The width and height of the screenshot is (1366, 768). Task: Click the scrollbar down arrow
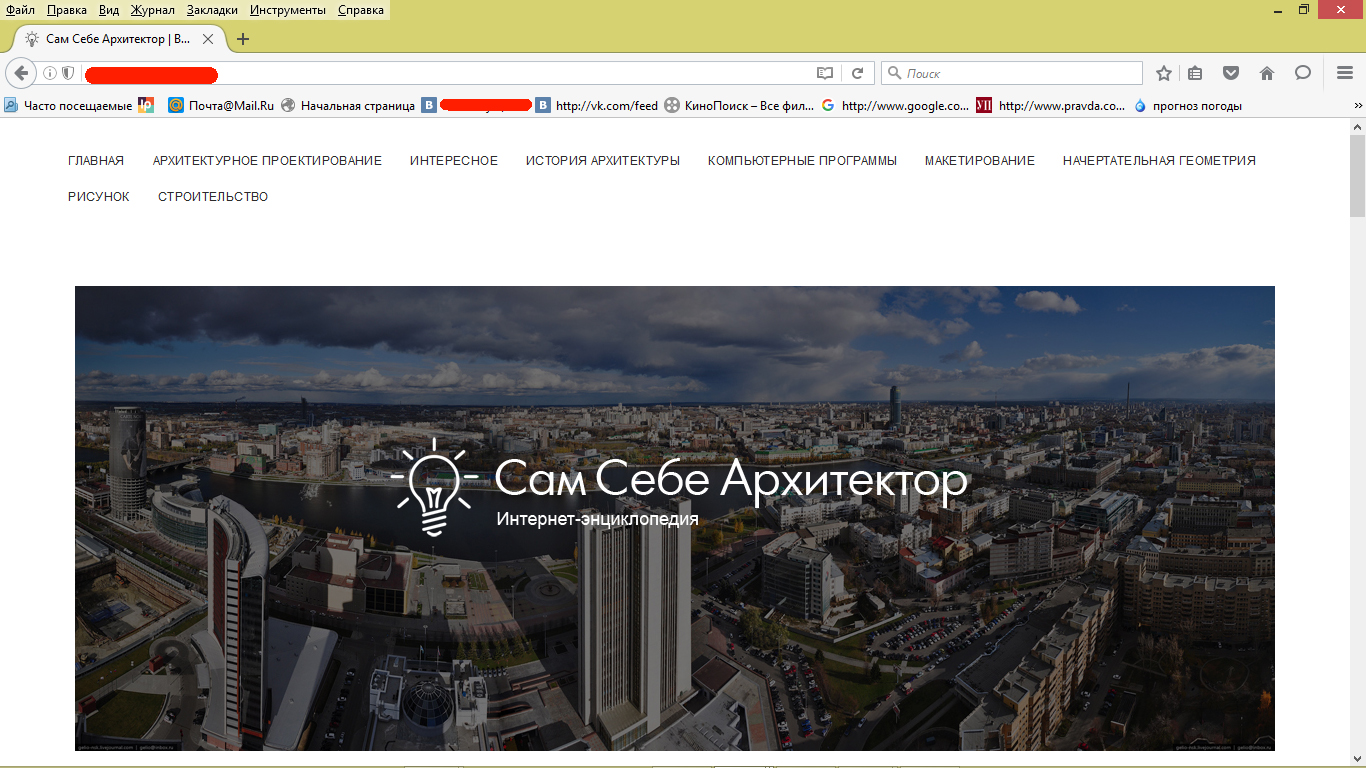coord(1357,760)
